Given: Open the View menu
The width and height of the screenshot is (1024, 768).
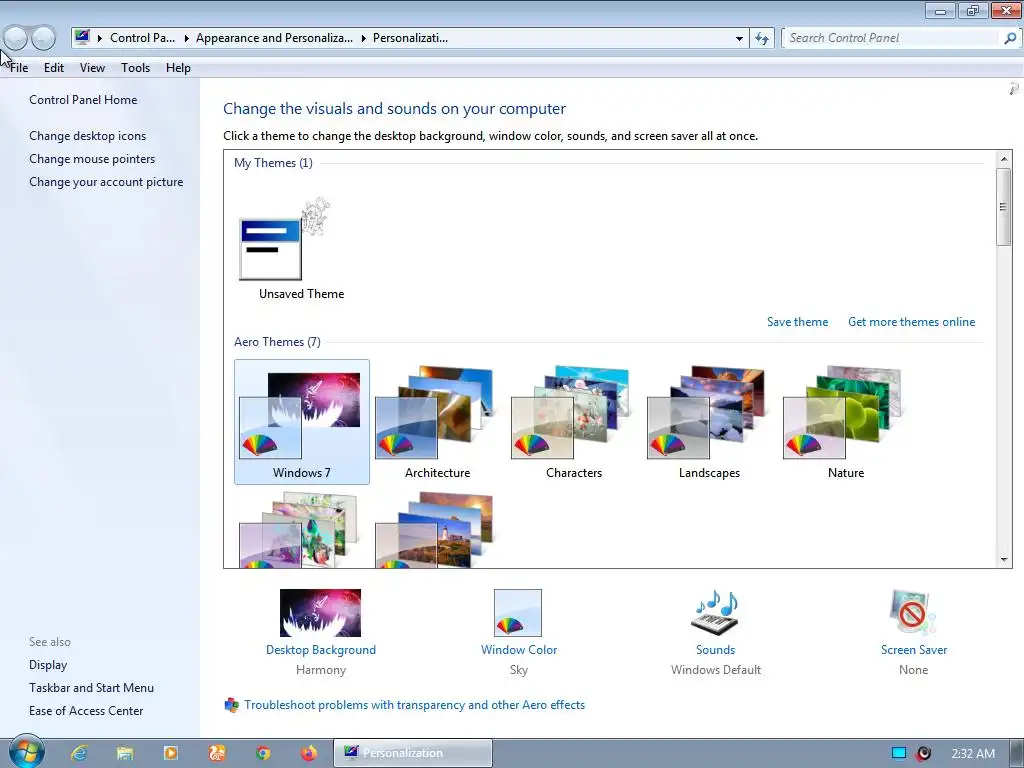Looking at the screenshot, I should (x=92, y=68).
